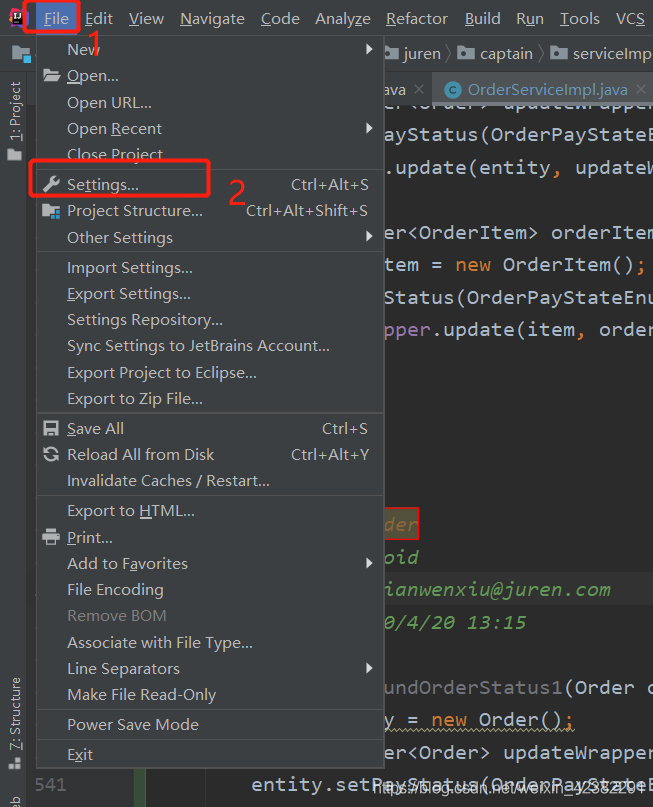This screenshot has height=807, width=653.
Task: Expand Line Separators submenu
Action: click(x=210, y=668)
